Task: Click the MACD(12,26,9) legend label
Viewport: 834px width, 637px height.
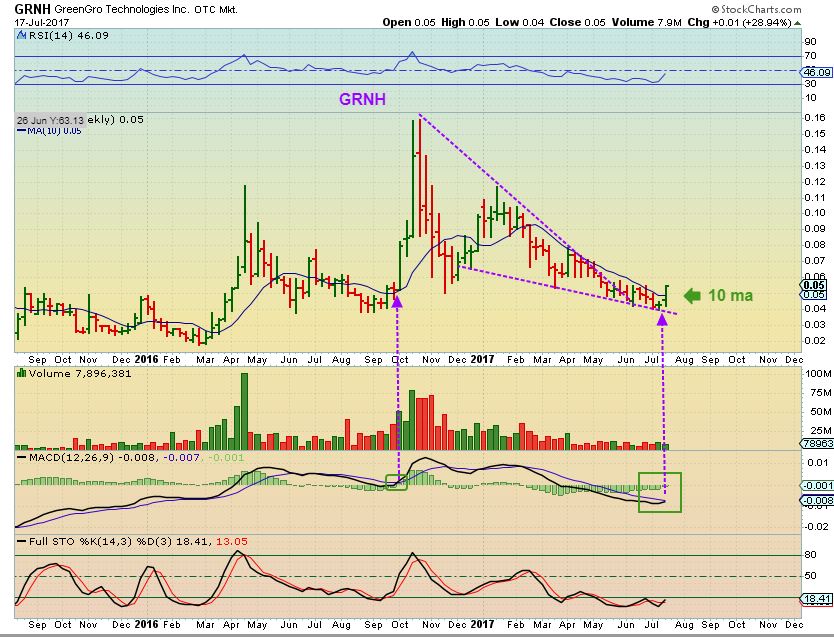Action: click(x=71, y=457)
